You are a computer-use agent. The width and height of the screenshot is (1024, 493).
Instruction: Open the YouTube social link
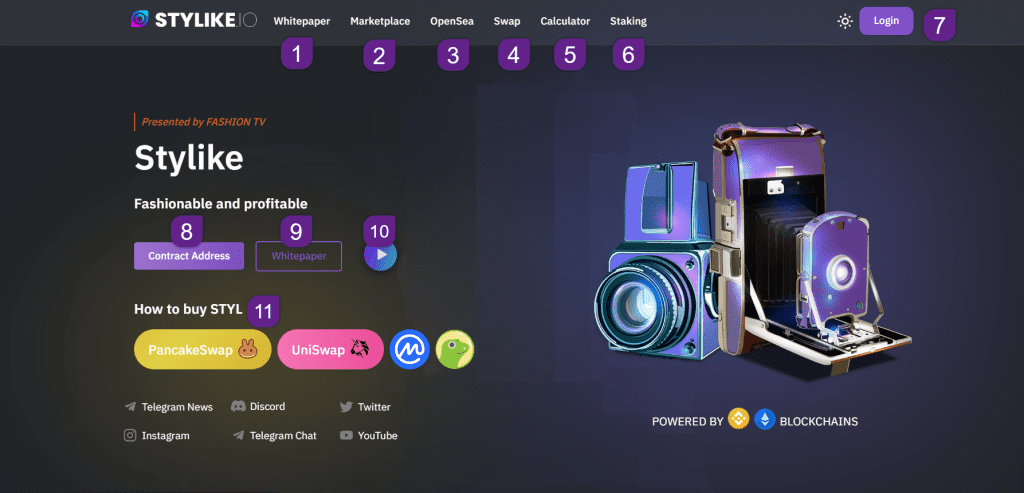(368, 436)
